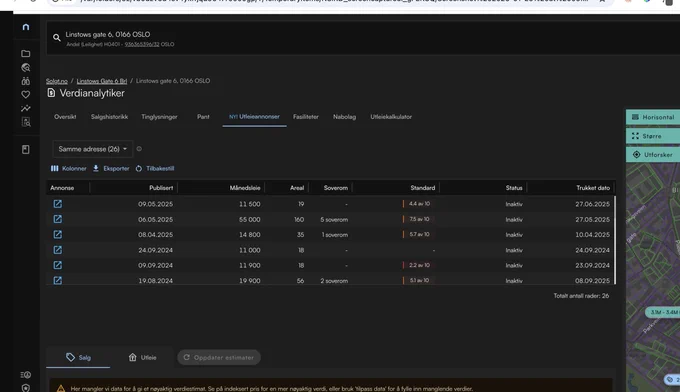Sort by the Status column header
This screenshot has width=680, height=392.
(514, 188)
